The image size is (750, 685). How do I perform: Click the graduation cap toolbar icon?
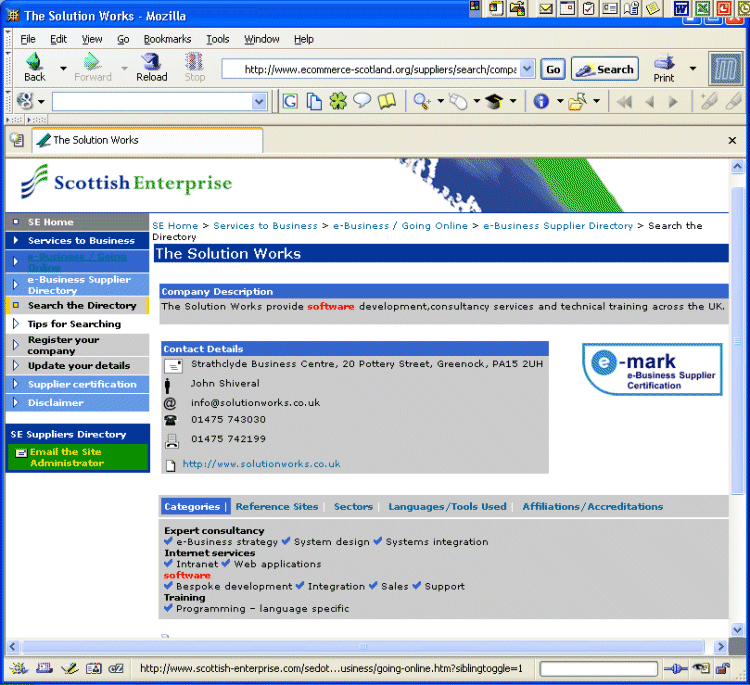point(494,101)
